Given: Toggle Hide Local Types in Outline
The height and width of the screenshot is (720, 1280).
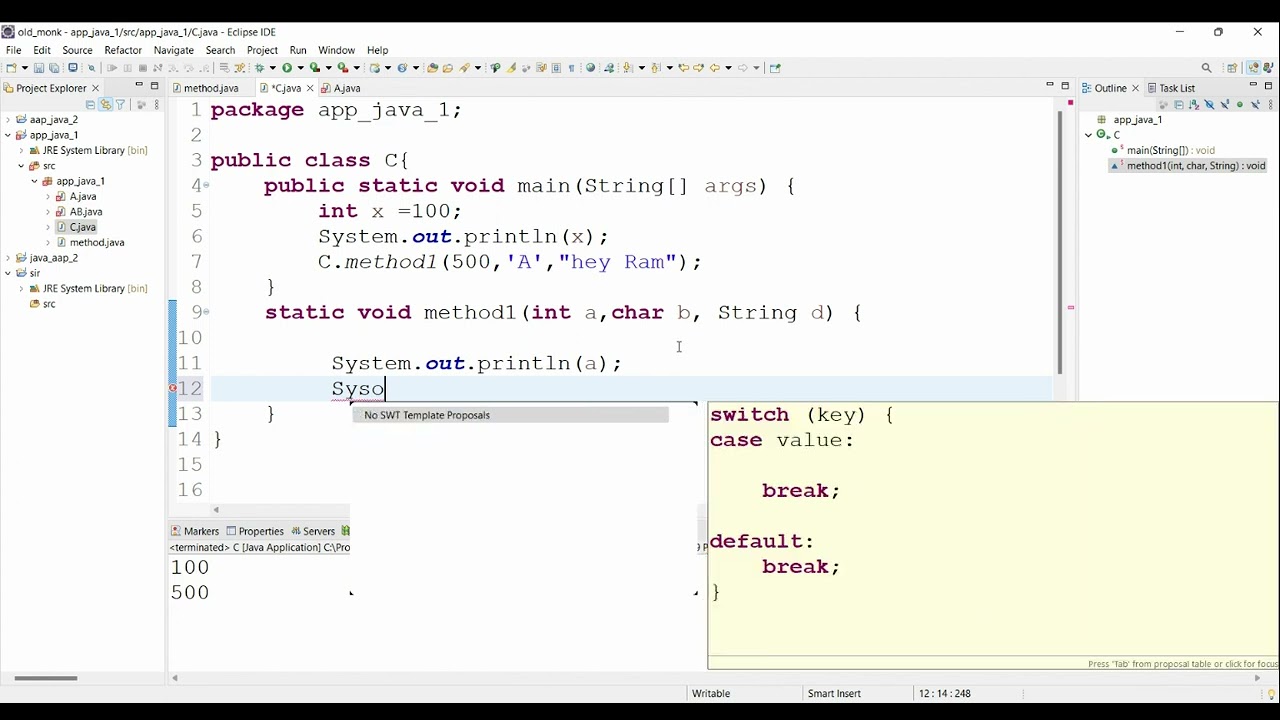Looking at the screenshot, I should pos(1255,105).
